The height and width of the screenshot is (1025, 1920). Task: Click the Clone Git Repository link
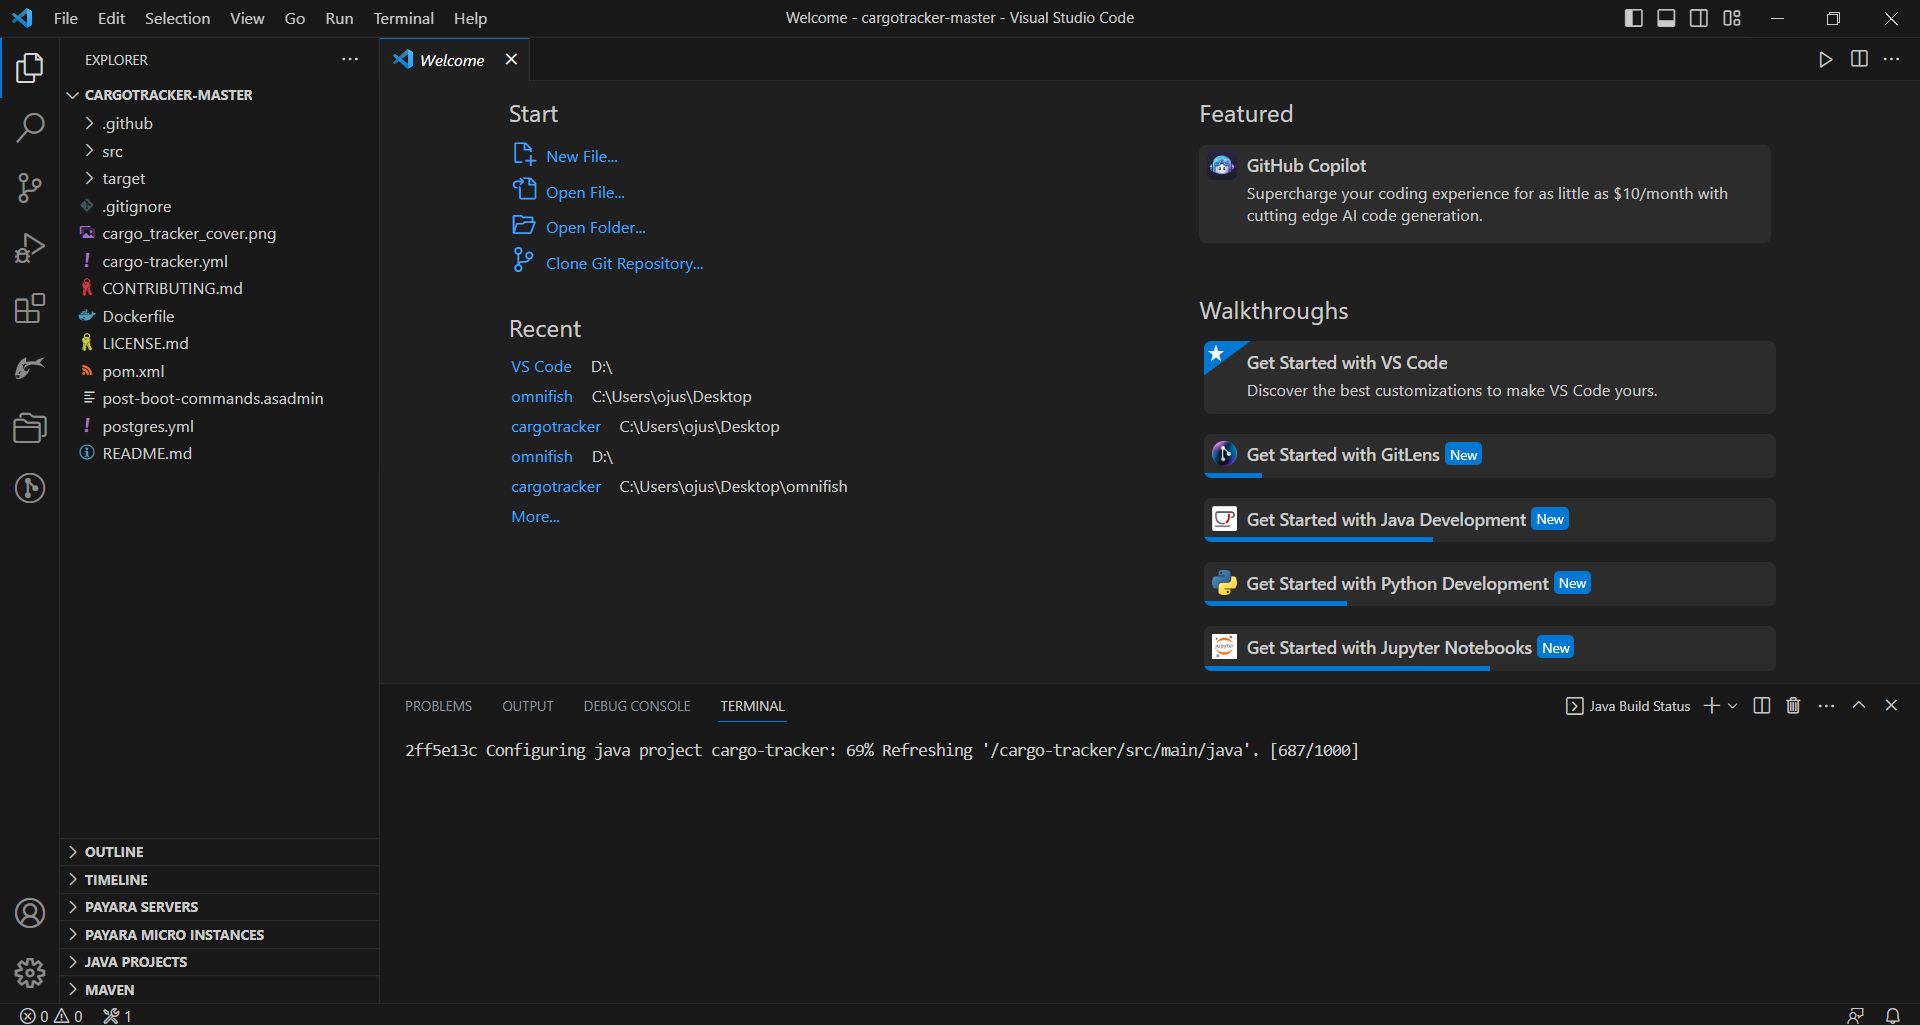coord(624,264)
